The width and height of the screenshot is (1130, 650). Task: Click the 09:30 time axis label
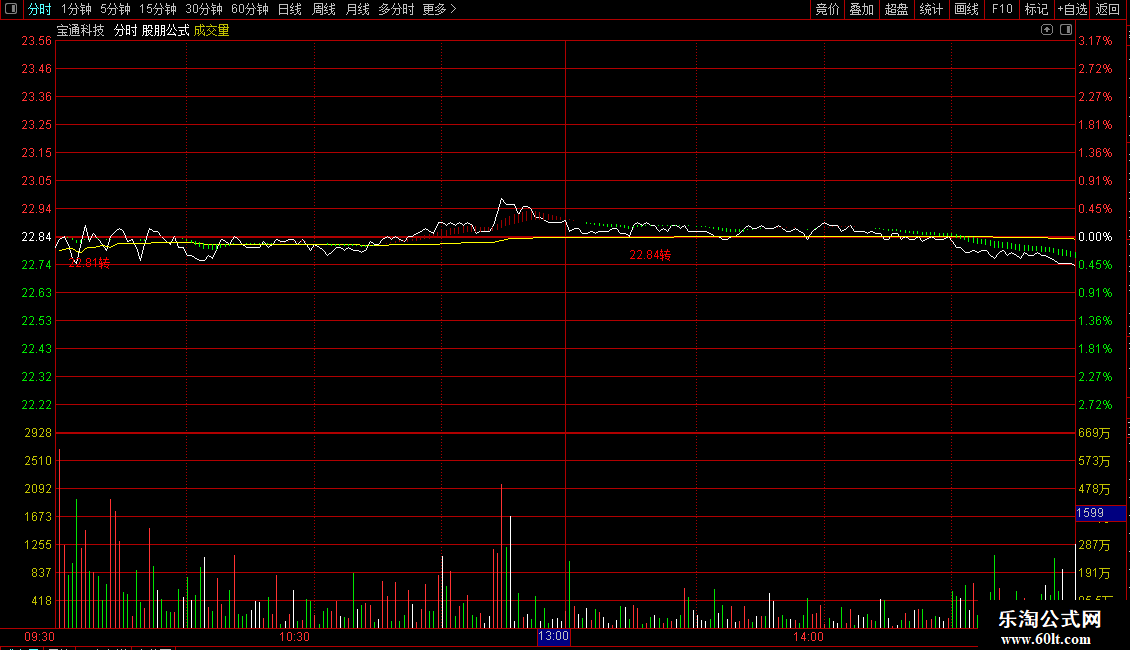click(40, 636)
